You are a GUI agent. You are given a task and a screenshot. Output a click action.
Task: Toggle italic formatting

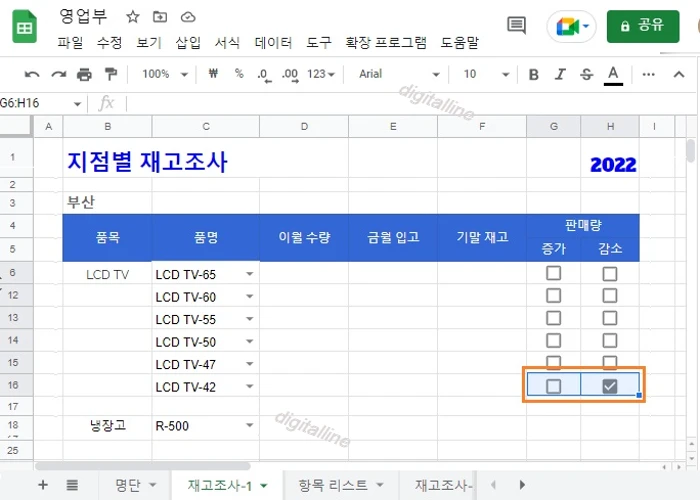[x=560, y=75]
